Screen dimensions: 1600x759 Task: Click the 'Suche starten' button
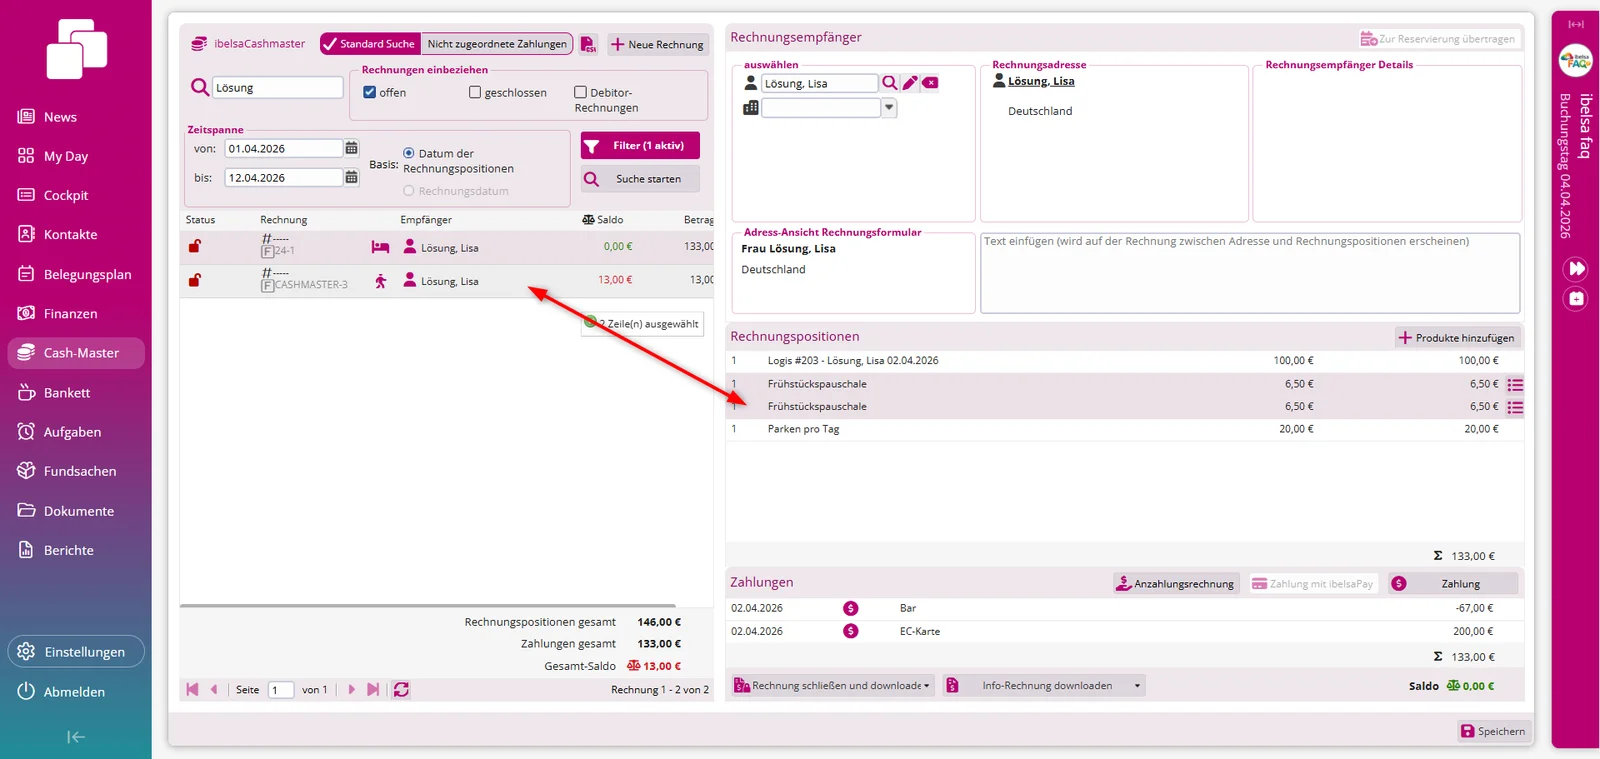tap(640, 179)
